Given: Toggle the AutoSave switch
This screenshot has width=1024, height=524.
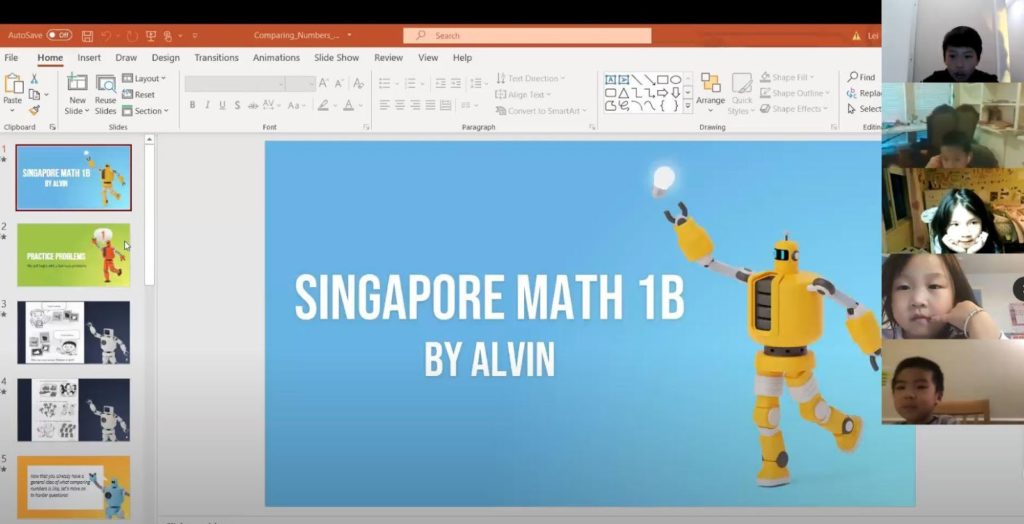Looking at the screenshot, I should click(x=59, y=35).
